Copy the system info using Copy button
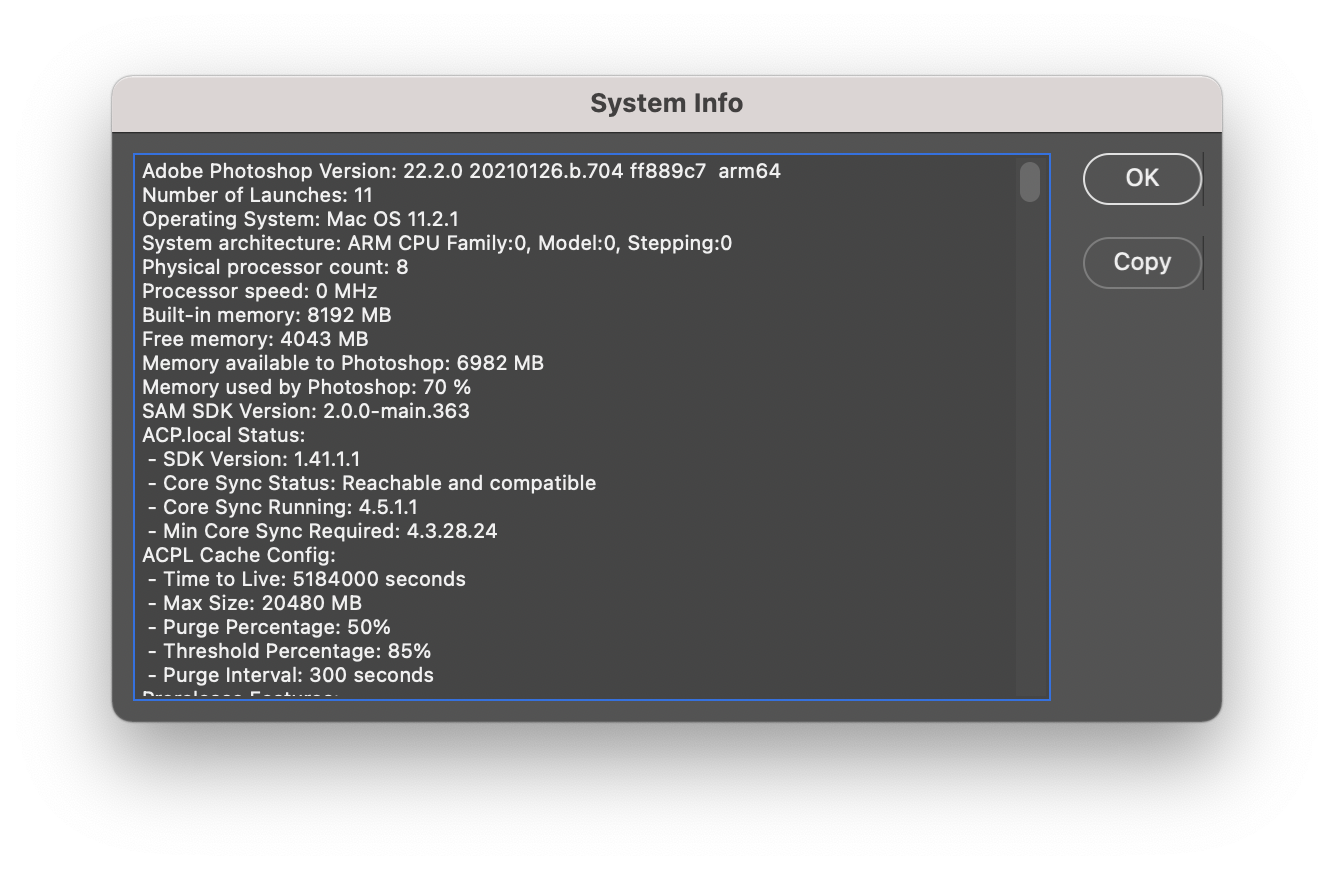The width and height of the screenshot is (1334, 870). (x=1142, y=262)
